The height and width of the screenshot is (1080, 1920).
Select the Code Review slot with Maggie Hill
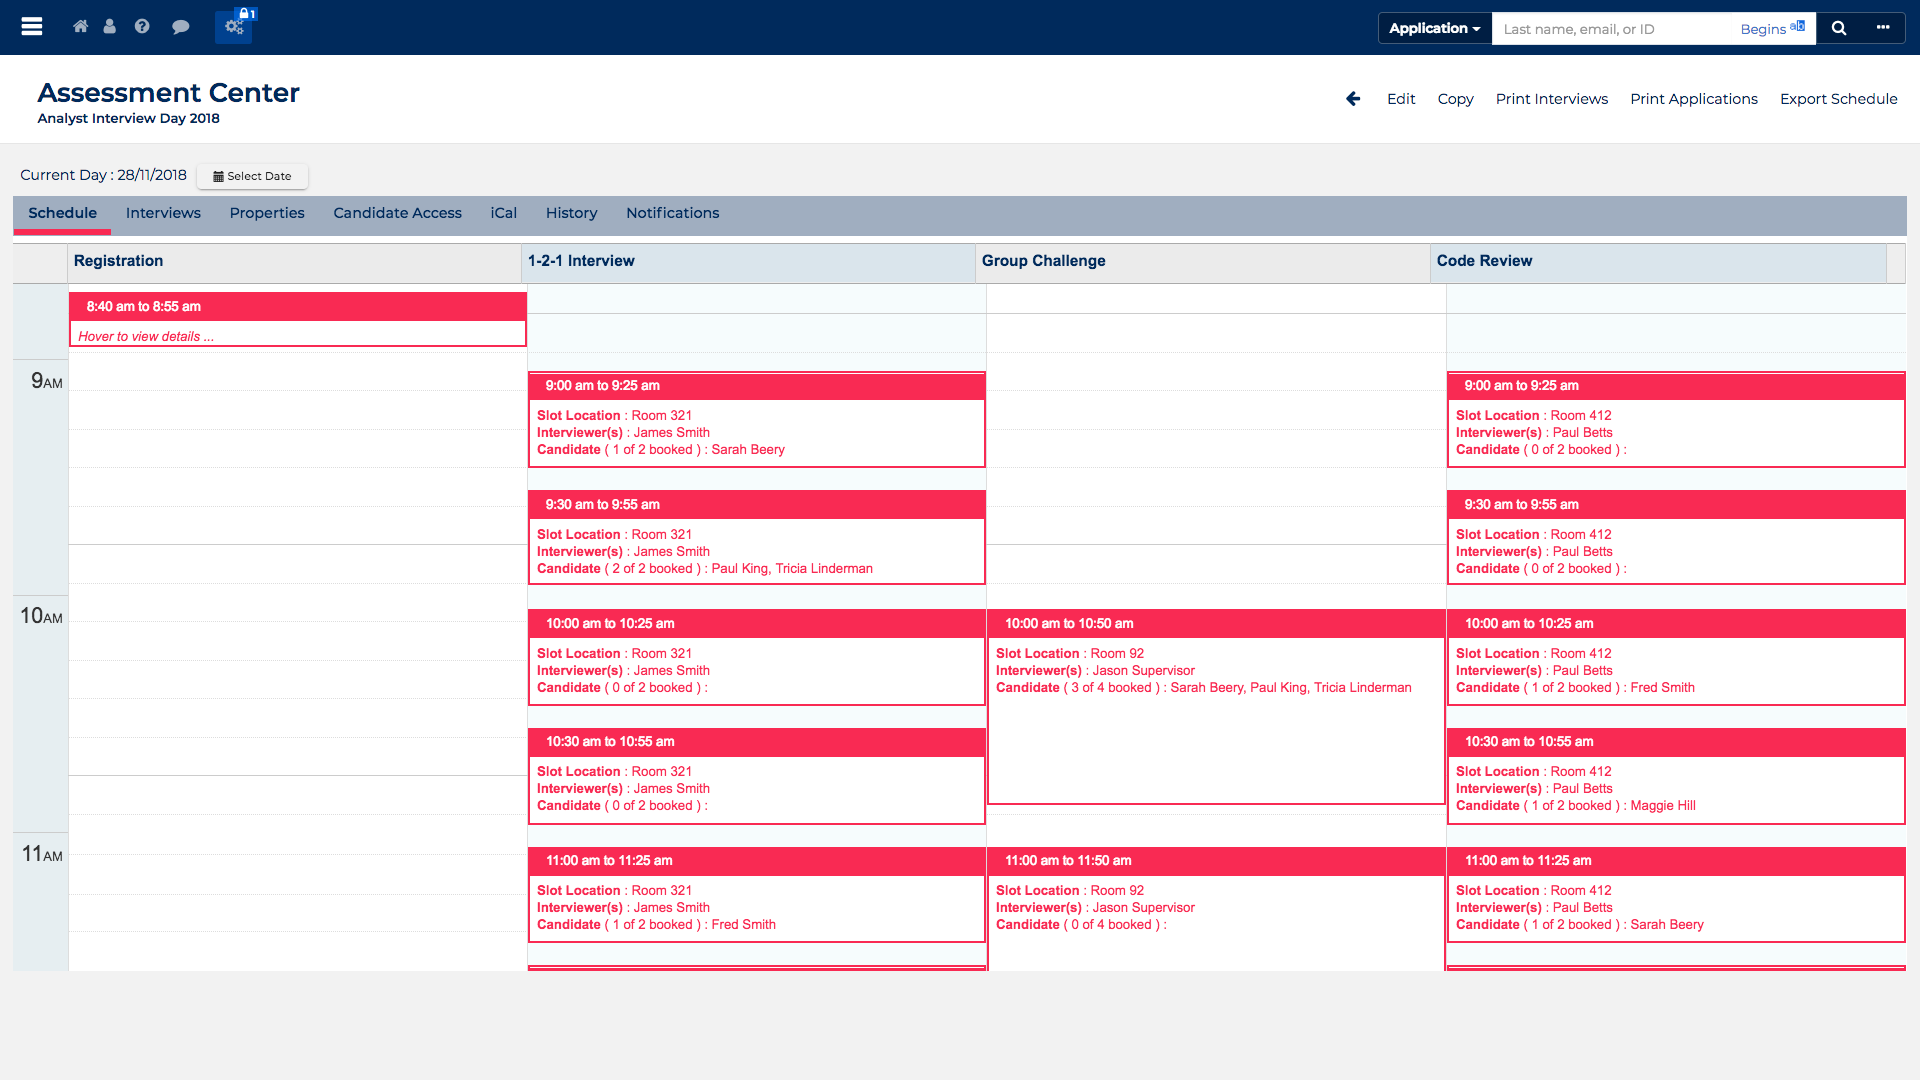tap(1676, 776)
